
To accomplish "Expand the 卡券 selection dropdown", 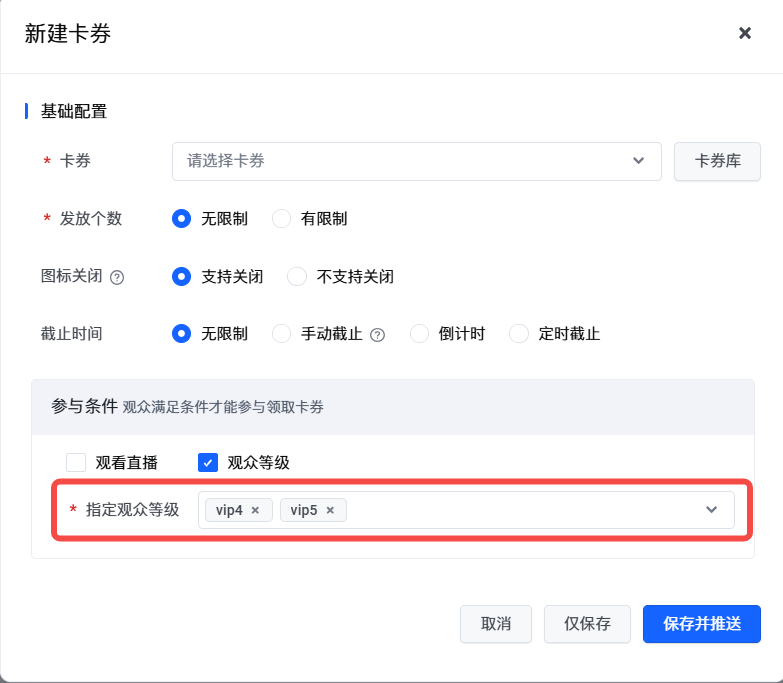I will [638, 161].
